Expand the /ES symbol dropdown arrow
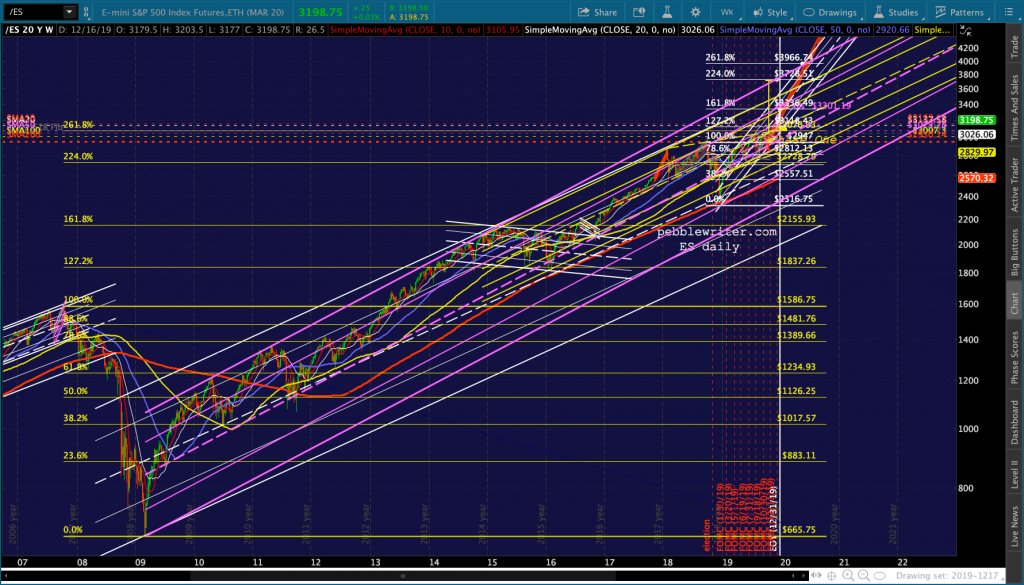1024x585 pixels. pyautogui.click(x=69, y=12)
